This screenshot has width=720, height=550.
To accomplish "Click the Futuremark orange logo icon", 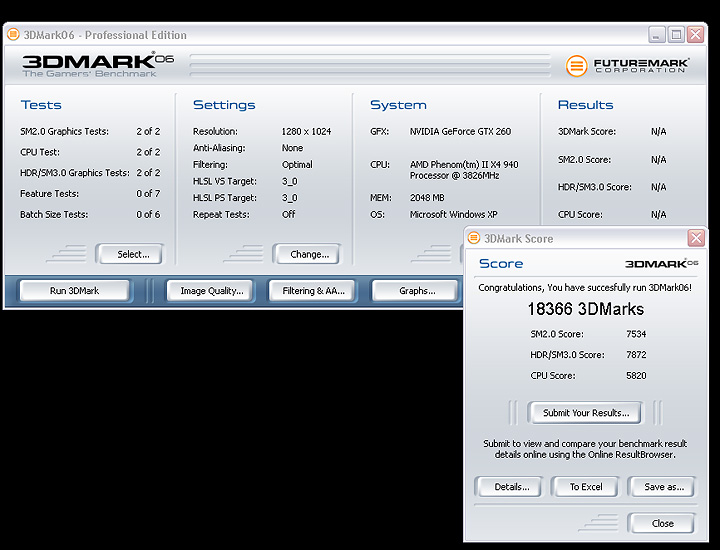I will 576,66.
